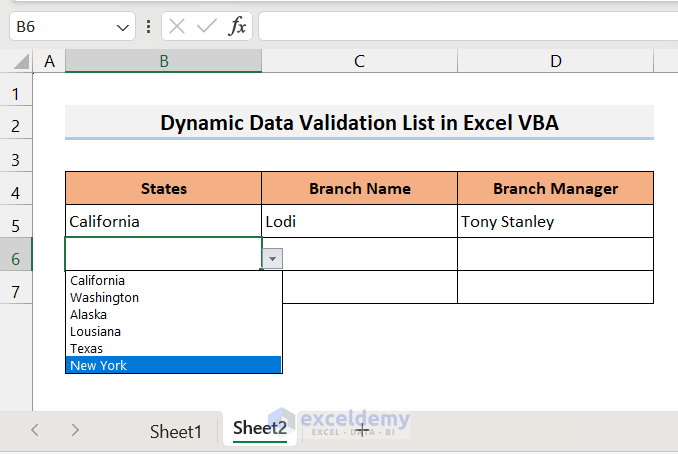Click the formula bar options dots
678x454 pixels.
pos(148,27)
